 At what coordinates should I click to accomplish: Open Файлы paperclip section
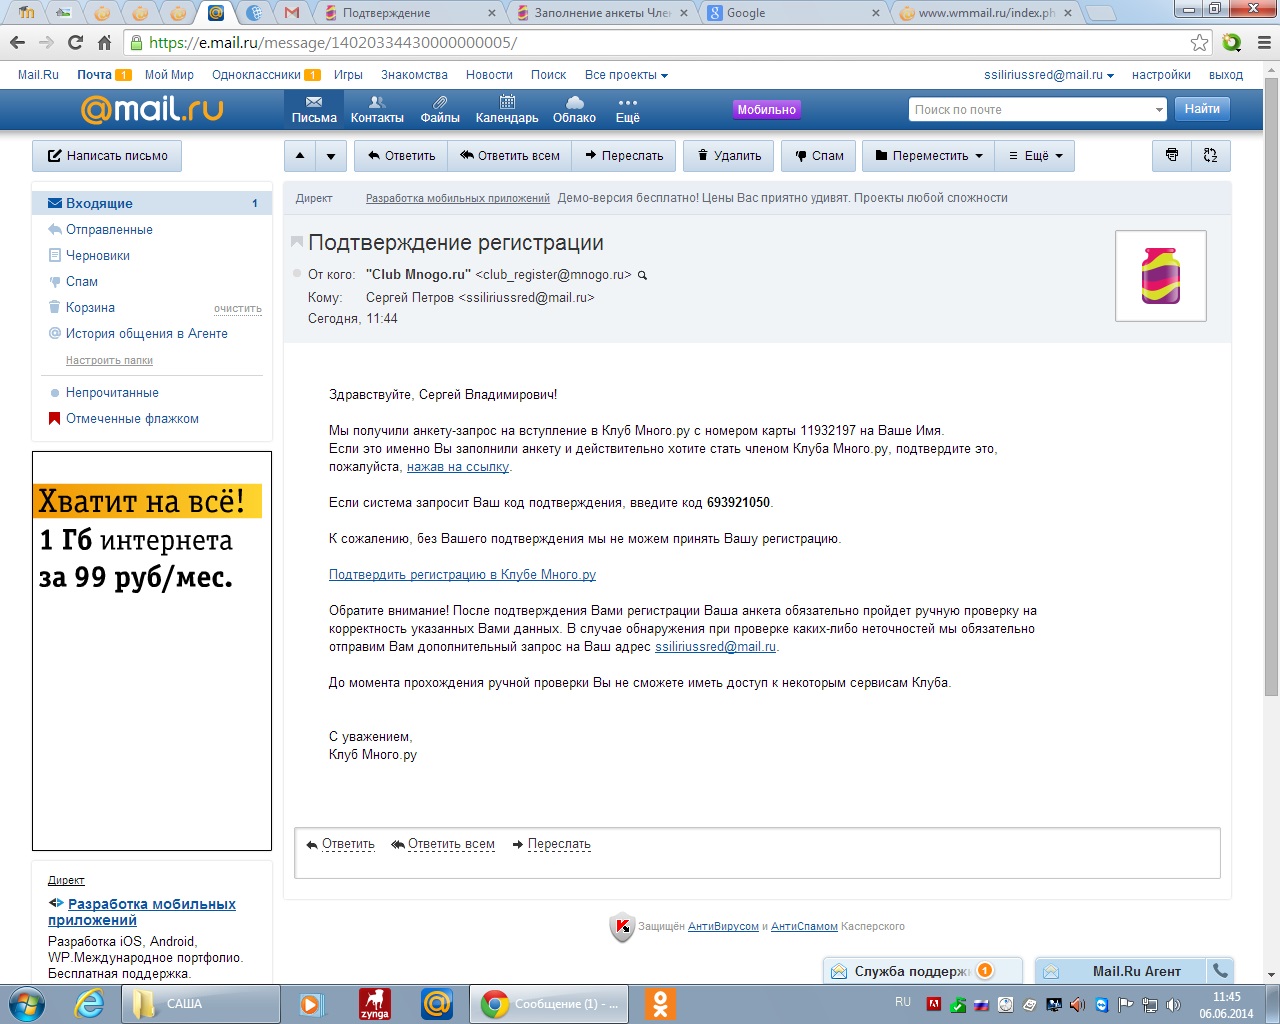pos(440,110)
